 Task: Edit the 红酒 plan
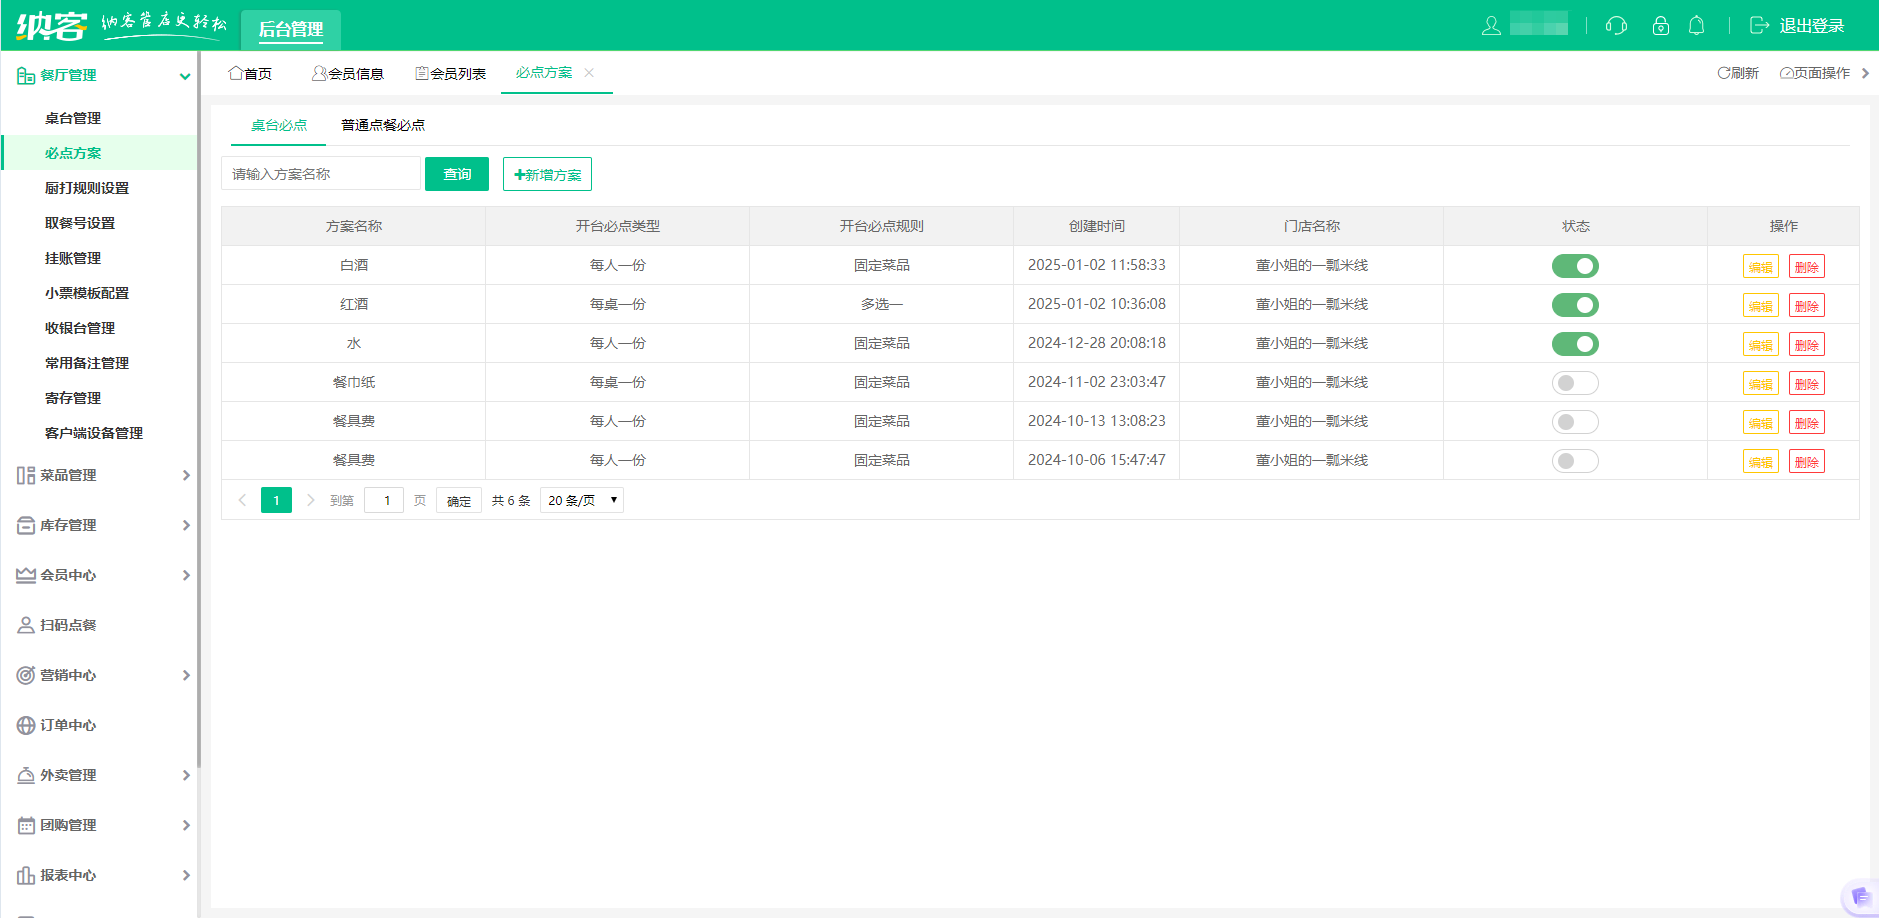[1761, 306]
